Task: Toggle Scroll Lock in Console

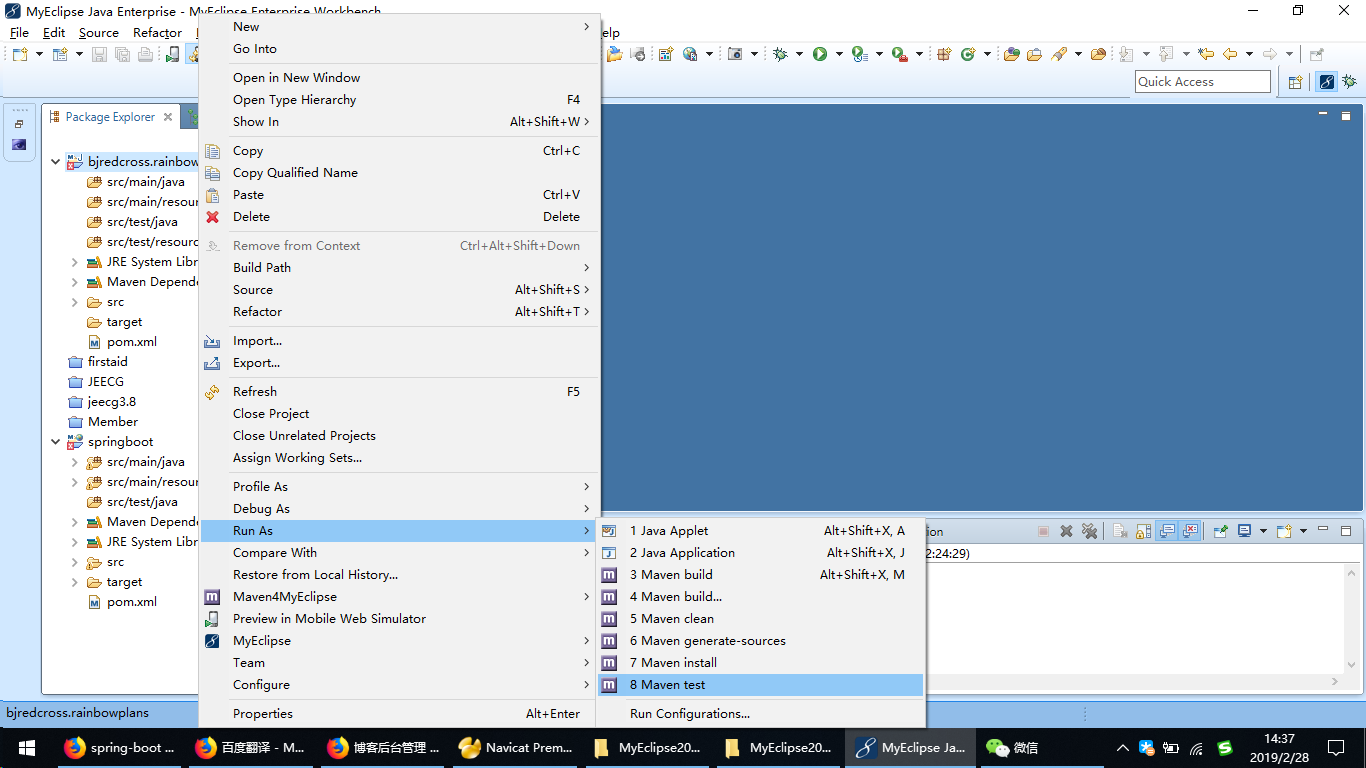Action: tap(1143, 531)
